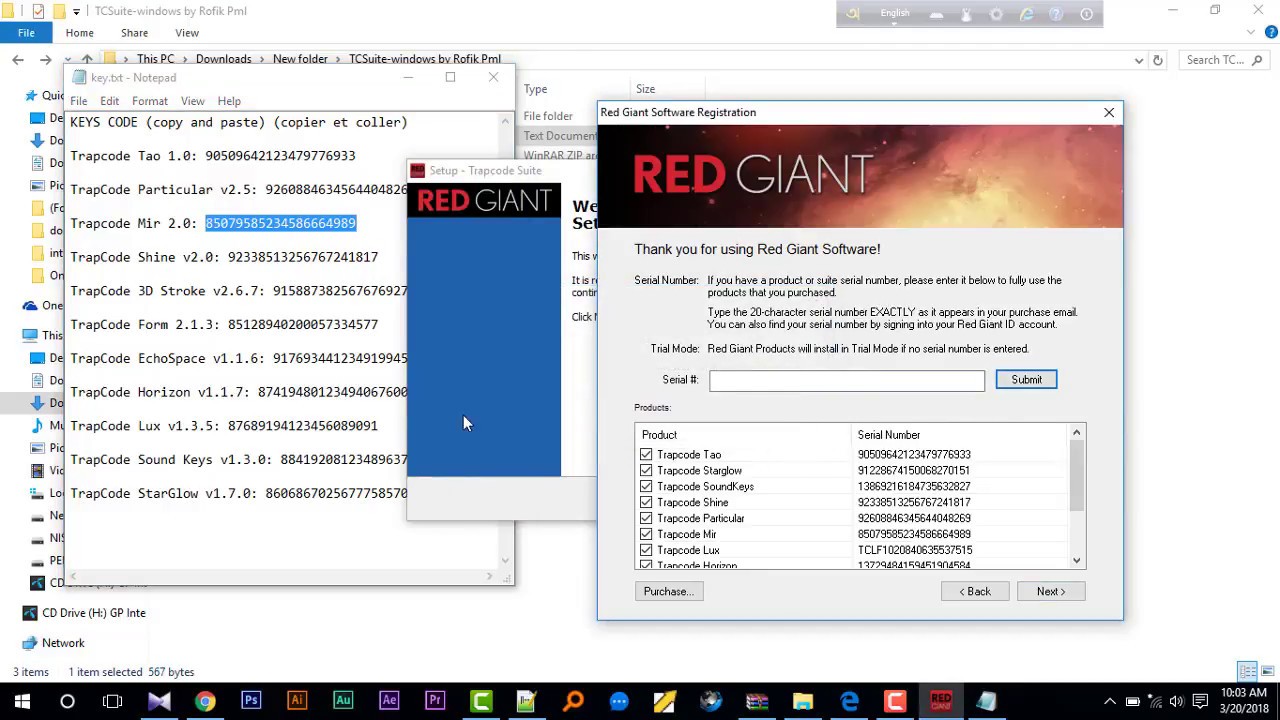Screen dimensions: 1280x720
Task: Click the Explorer search box
Action: point(1225,60)
